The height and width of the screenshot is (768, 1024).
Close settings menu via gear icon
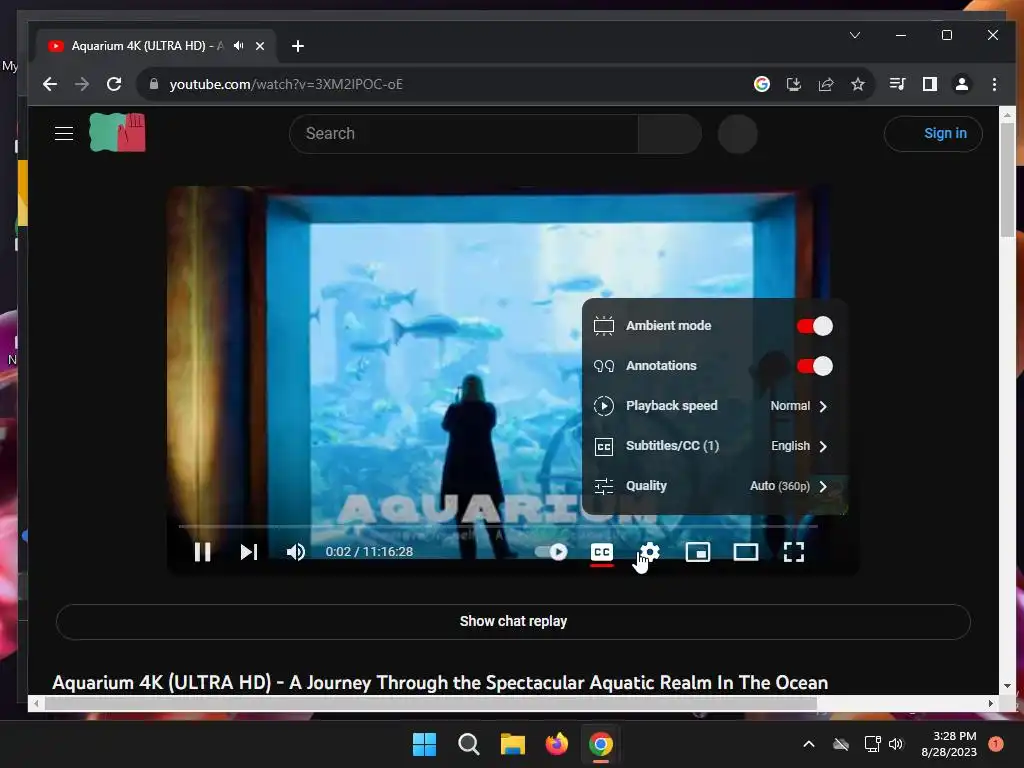pyautogui.click(x=649, y=552)
